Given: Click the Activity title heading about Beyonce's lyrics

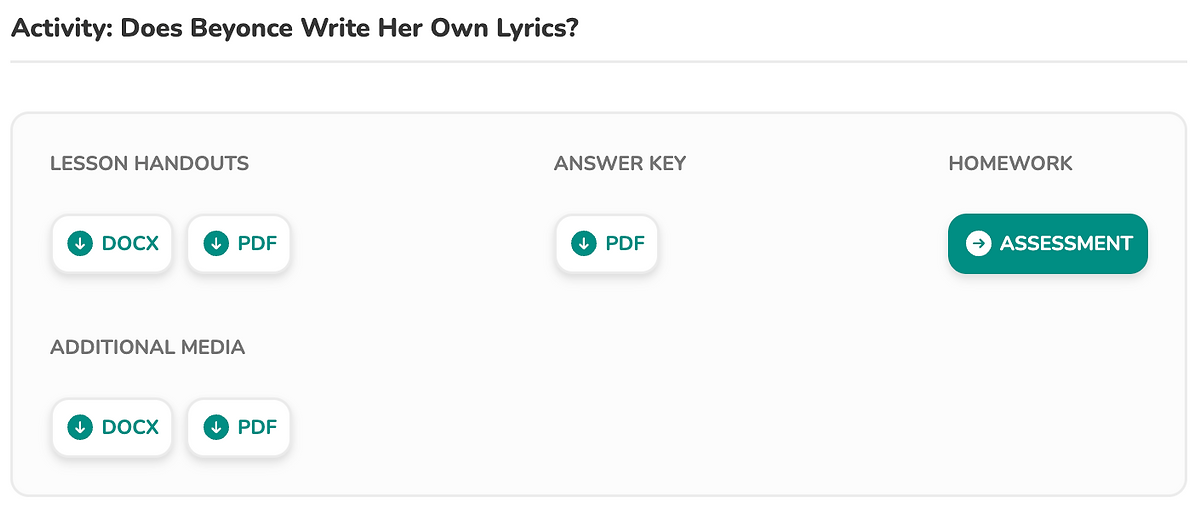Looking at the screenshot, I should pyautogui.click(x=295, y=27).
